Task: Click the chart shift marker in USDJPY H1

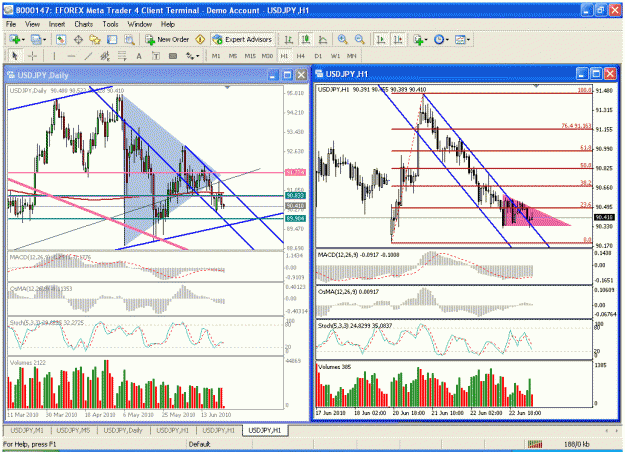Action: pyautogui.click(x=536, y=86)
